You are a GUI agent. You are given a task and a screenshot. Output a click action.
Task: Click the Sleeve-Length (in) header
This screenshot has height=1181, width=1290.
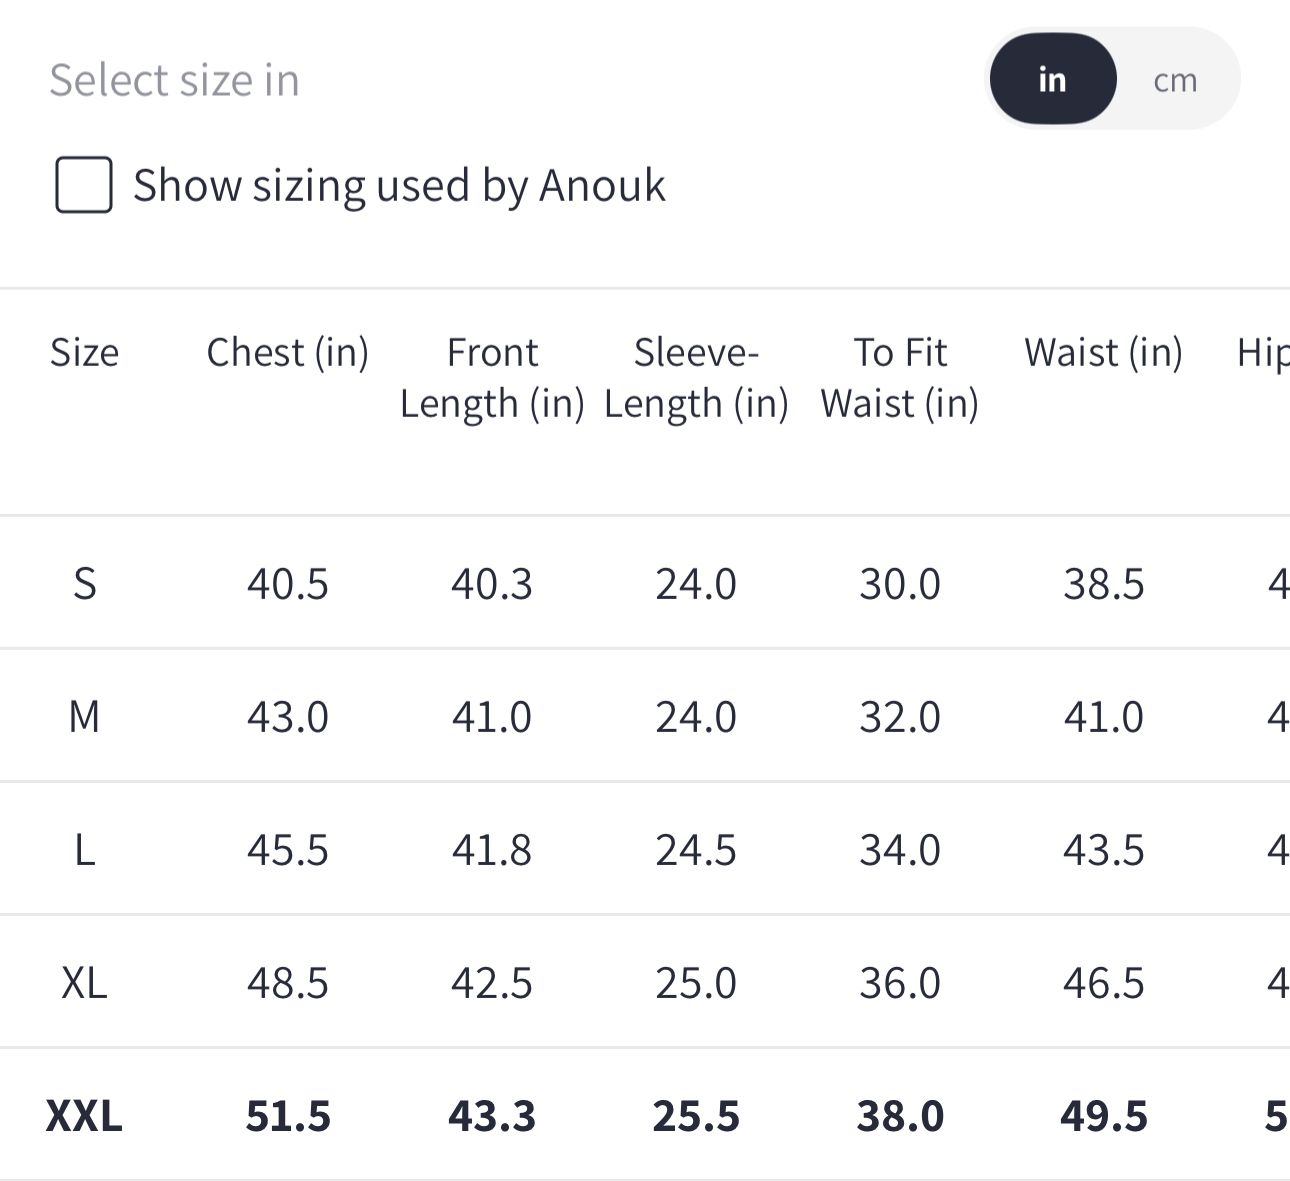[696, 378]
